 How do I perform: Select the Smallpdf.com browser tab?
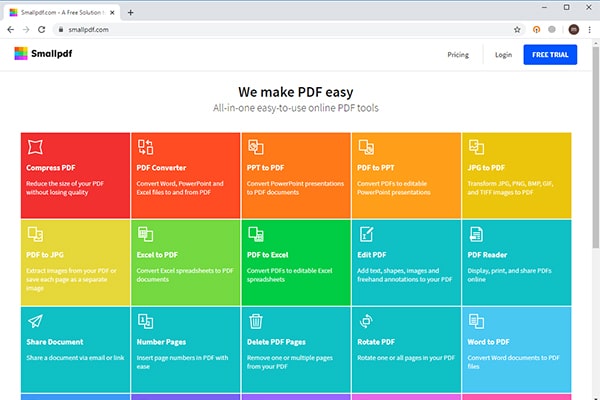click(x=61, y=12)
